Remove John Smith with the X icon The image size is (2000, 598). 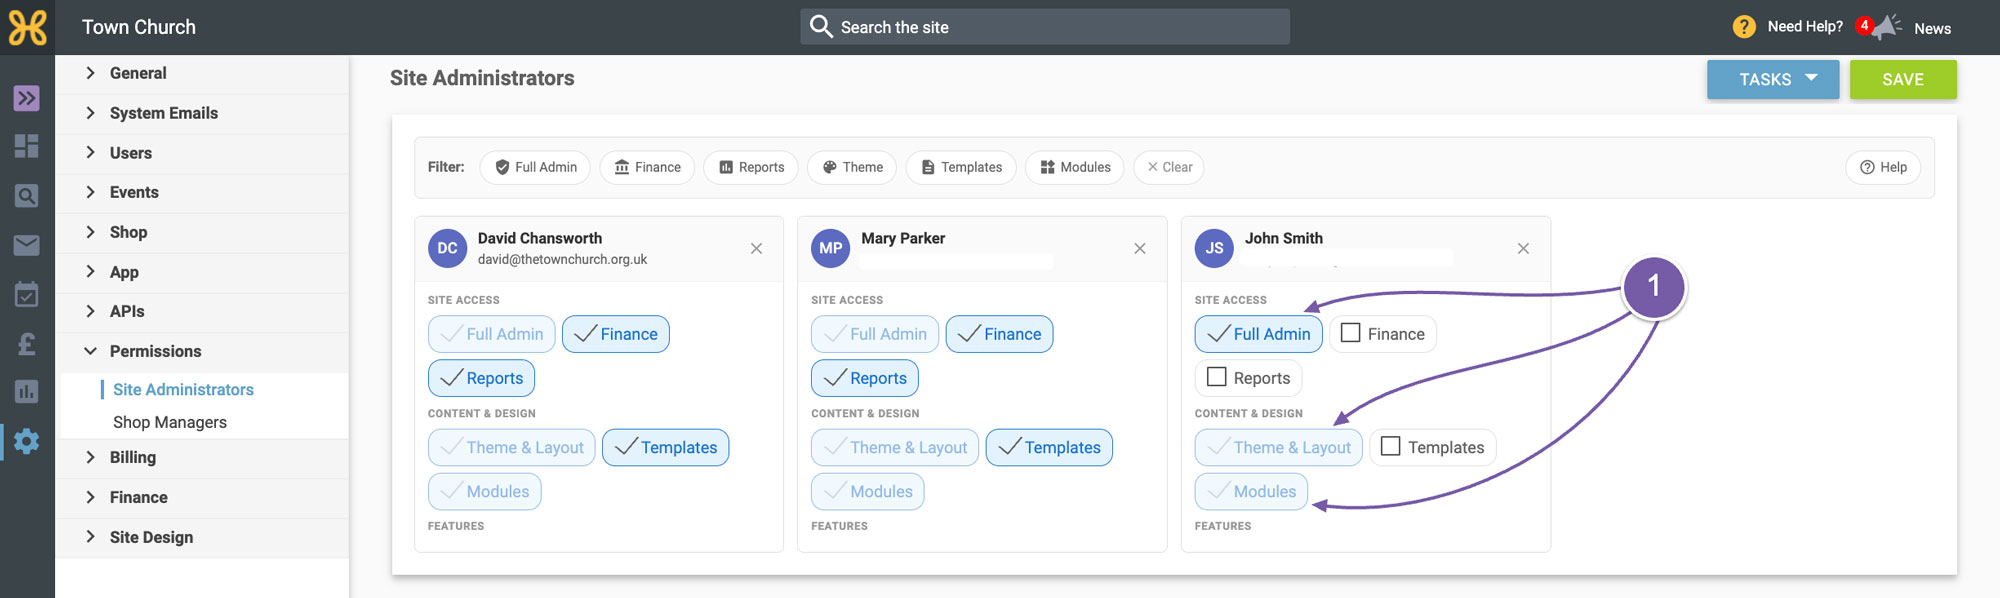click(x=1523, y=248)
